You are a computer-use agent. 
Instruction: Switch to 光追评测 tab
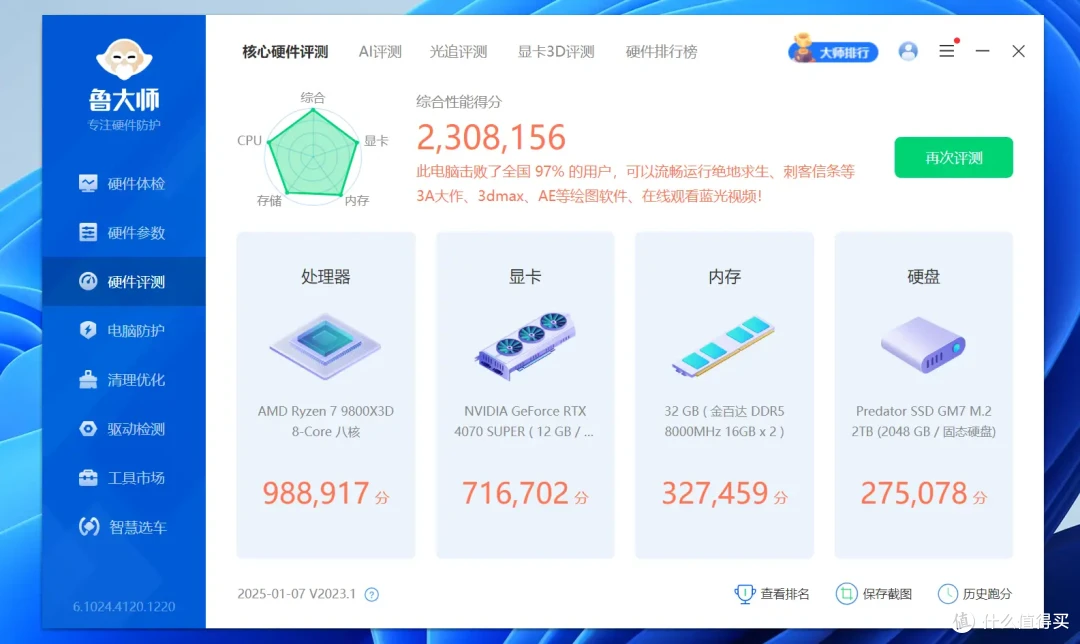tap(459, 52)
